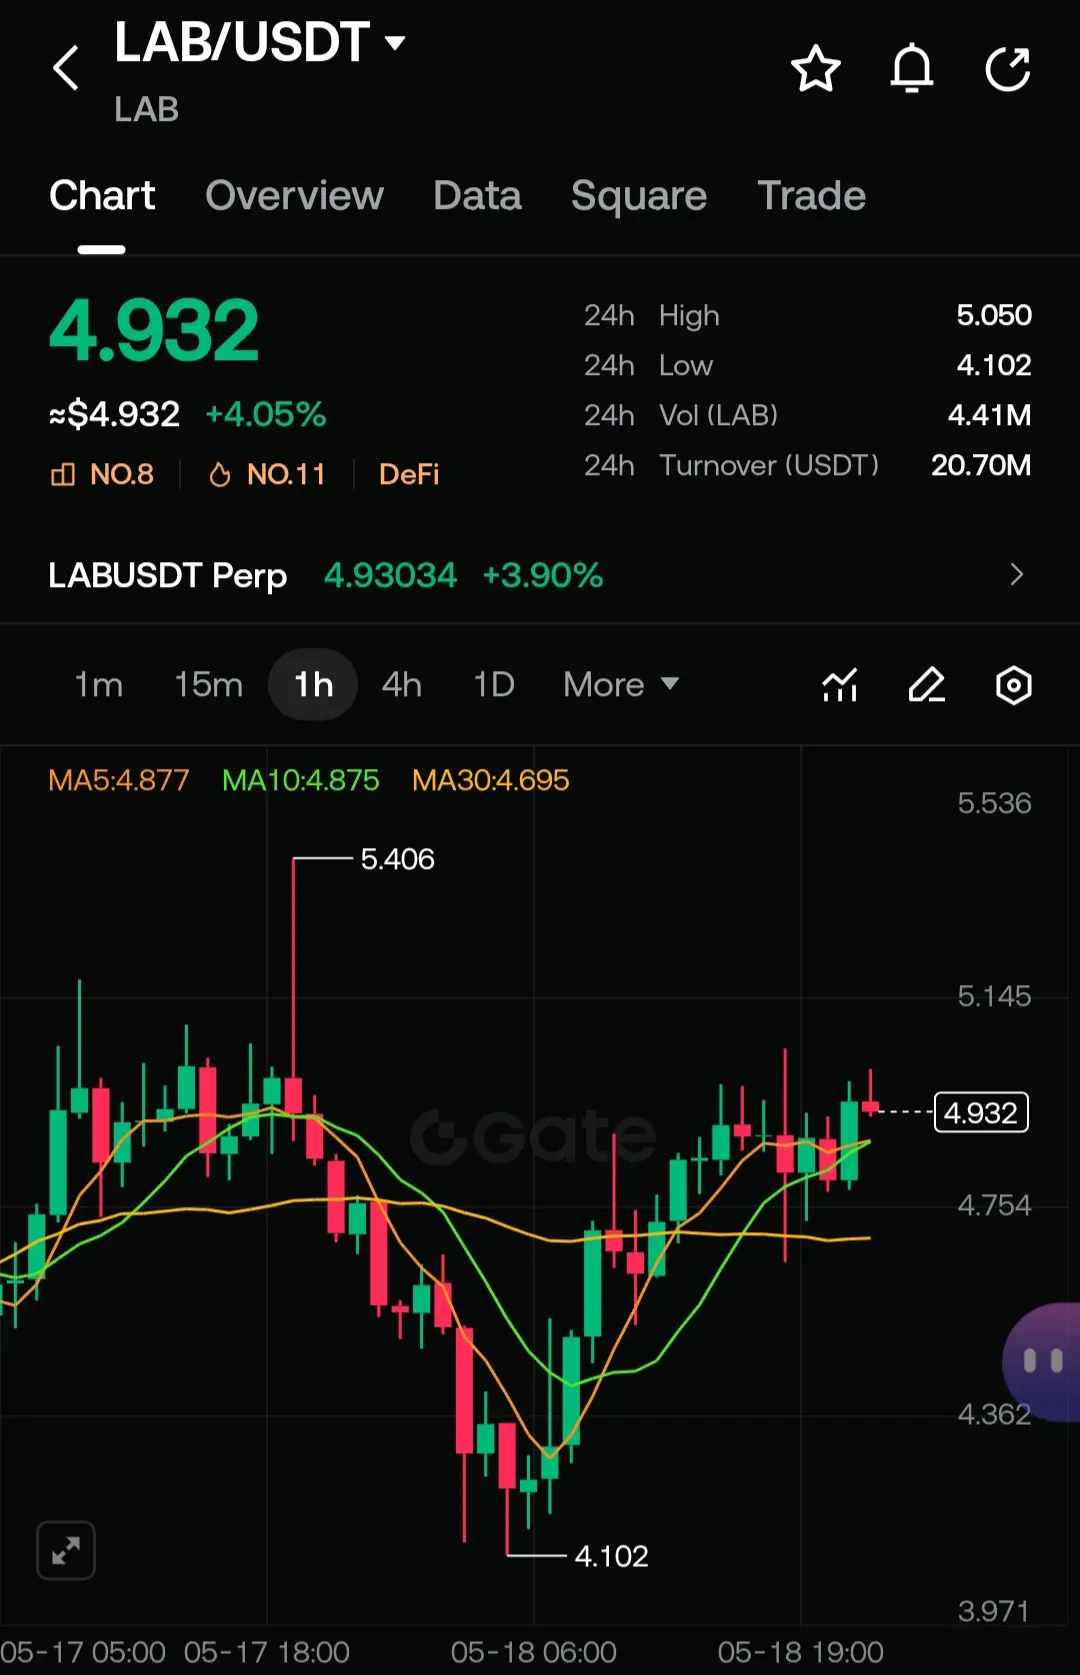Open chart indicators icon

coord(840,685)
